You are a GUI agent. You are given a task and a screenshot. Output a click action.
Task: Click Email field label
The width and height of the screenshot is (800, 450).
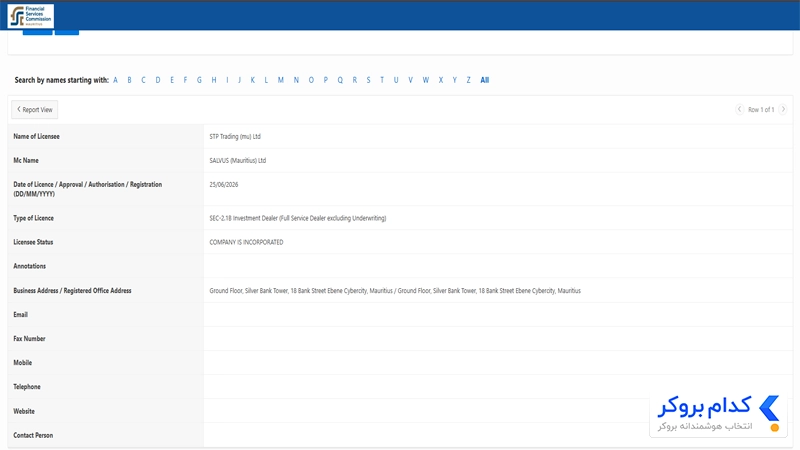click(20, 314)
